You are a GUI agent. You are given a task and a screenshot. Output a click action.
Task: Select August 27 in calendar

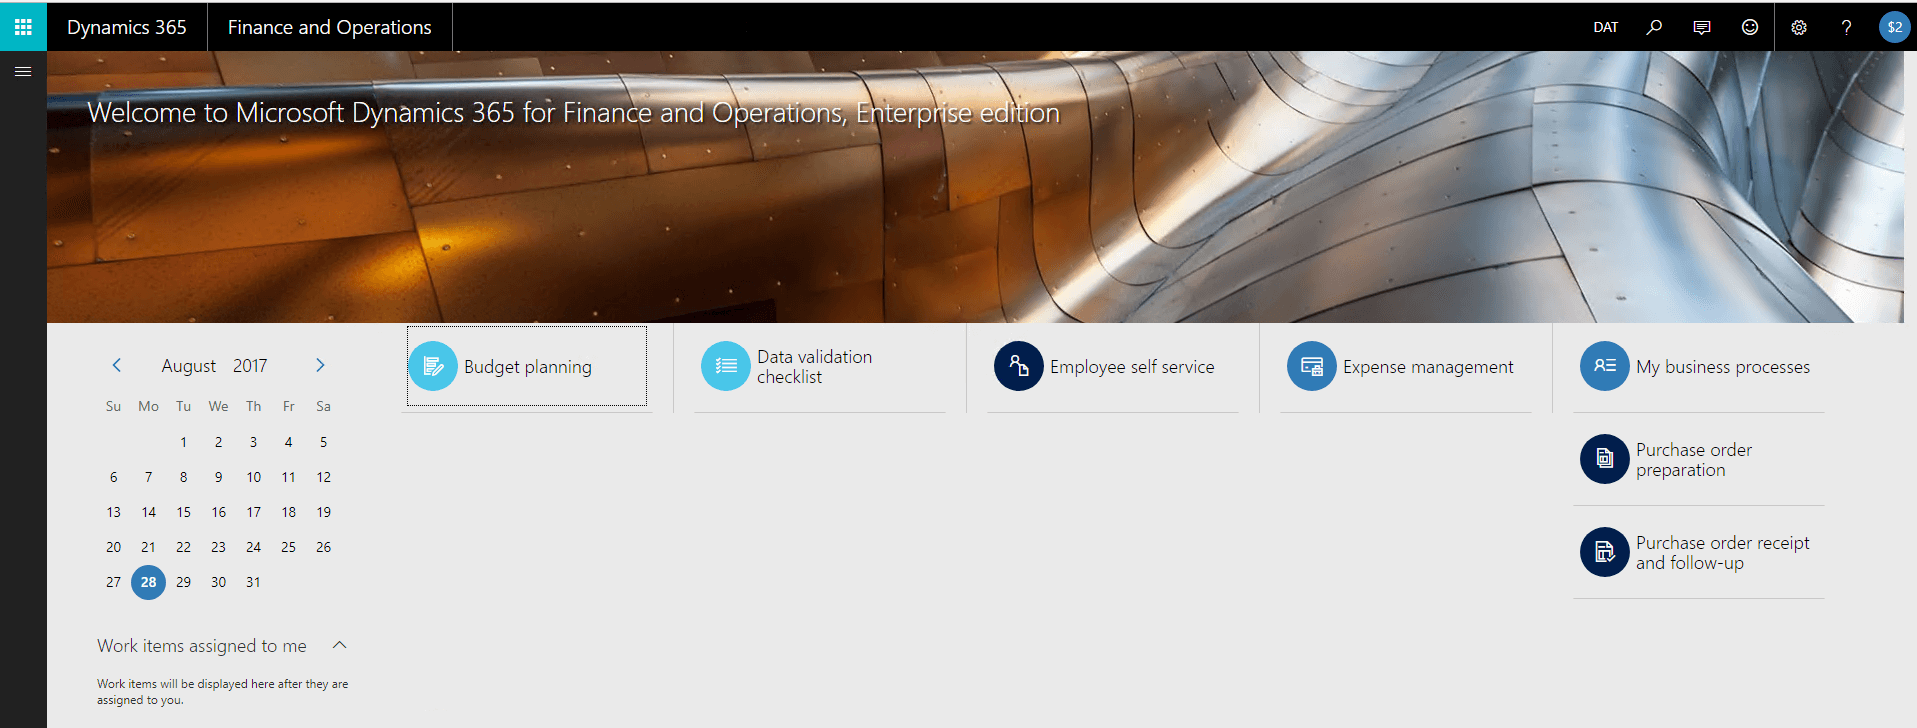click(x=113, y=582)
